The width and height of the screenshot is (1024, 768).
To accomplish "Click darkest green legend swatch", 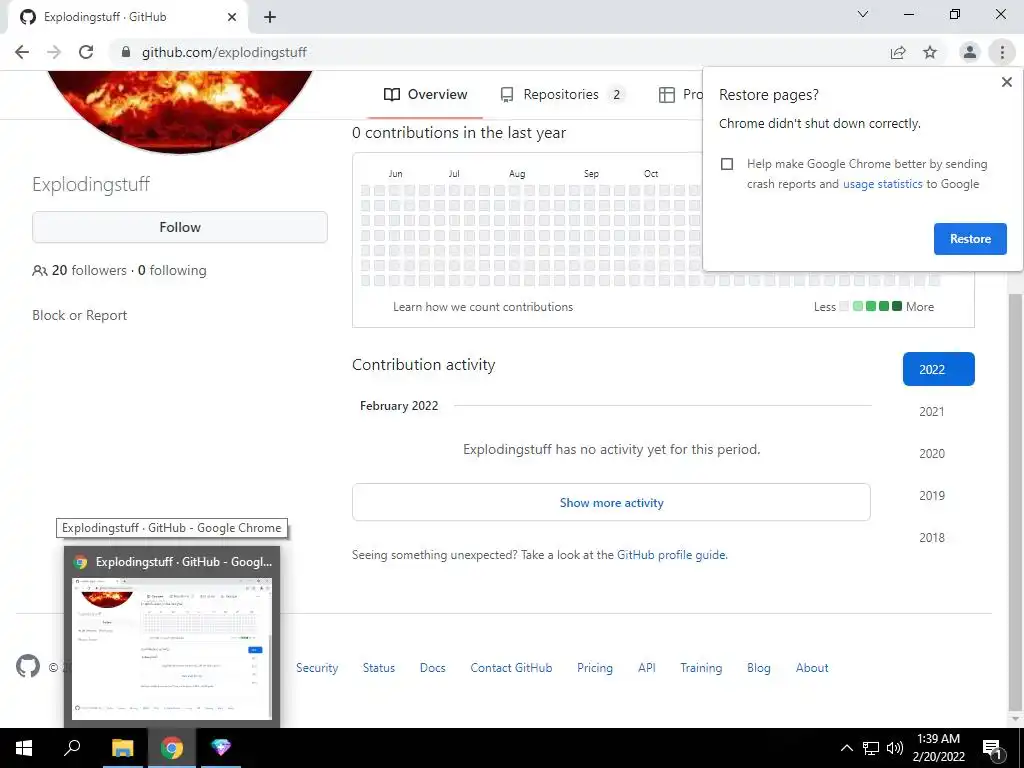I will coord(897,306).
